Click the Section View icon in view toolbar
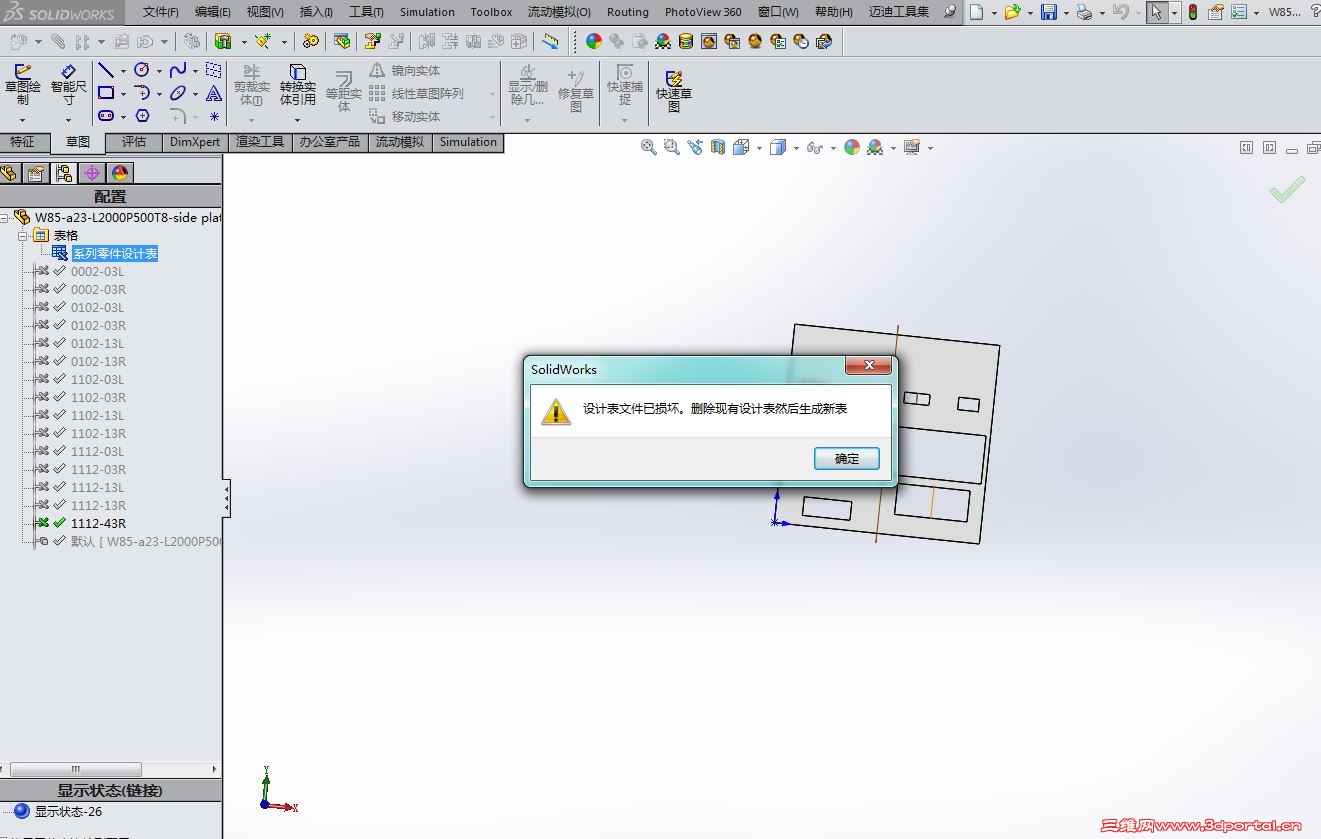The width and height of the screenshot is (1321, 839). click(718, 147)
